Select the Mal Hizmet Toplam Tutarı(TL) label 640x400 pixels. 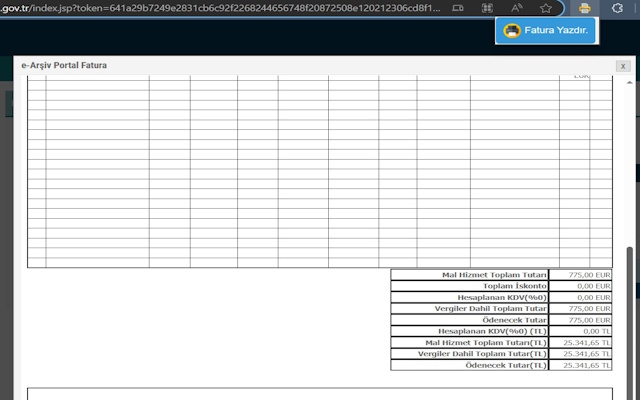click(486, 342)
